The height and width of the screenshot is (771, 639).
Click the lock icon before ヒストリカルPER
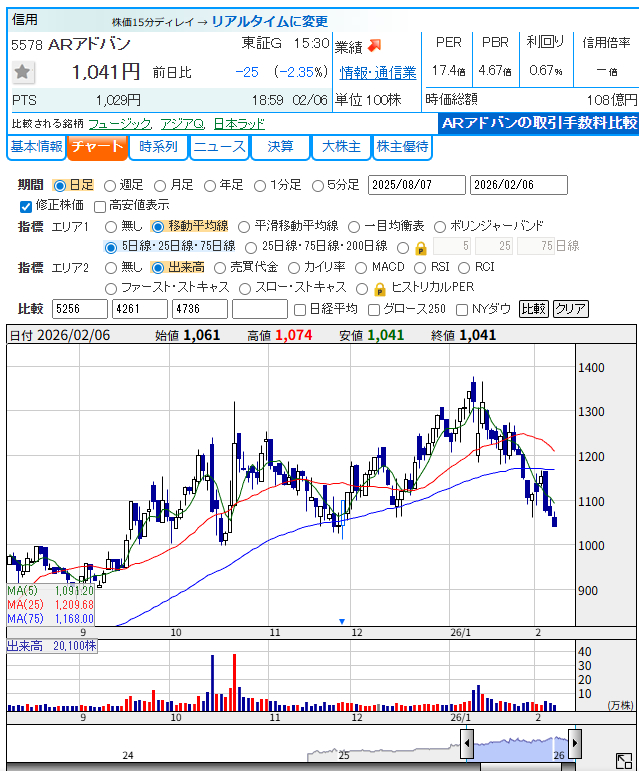379,288
